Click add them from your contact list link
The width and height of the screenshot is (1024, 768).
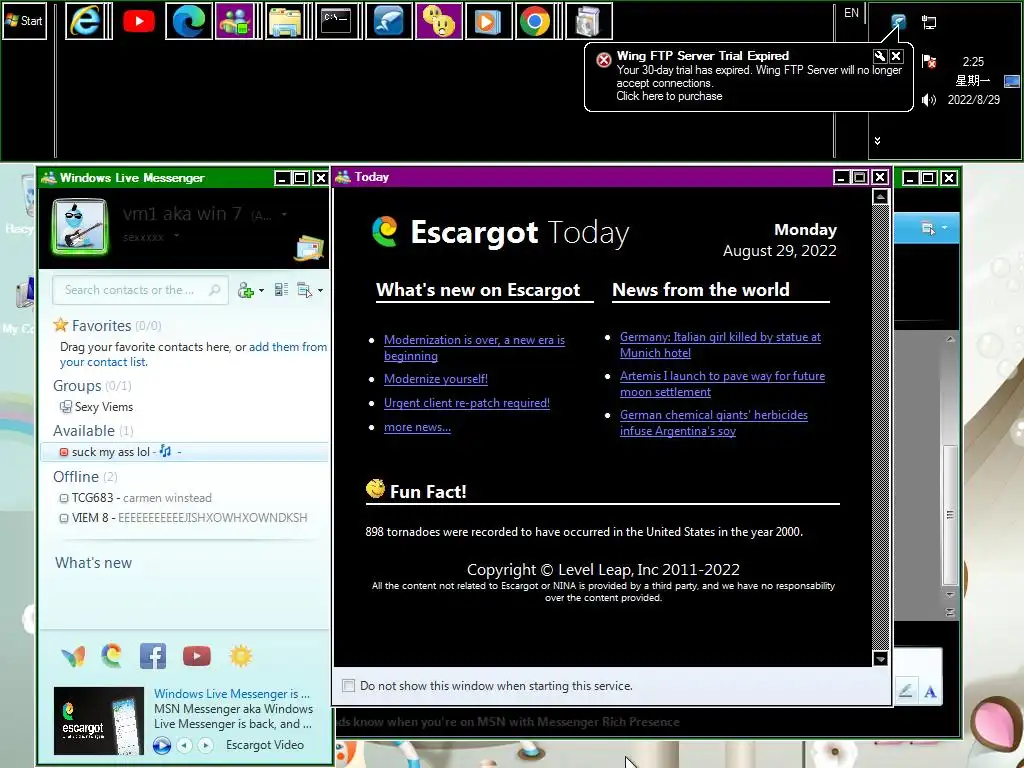pyautogui.click(x=193, y=354)
